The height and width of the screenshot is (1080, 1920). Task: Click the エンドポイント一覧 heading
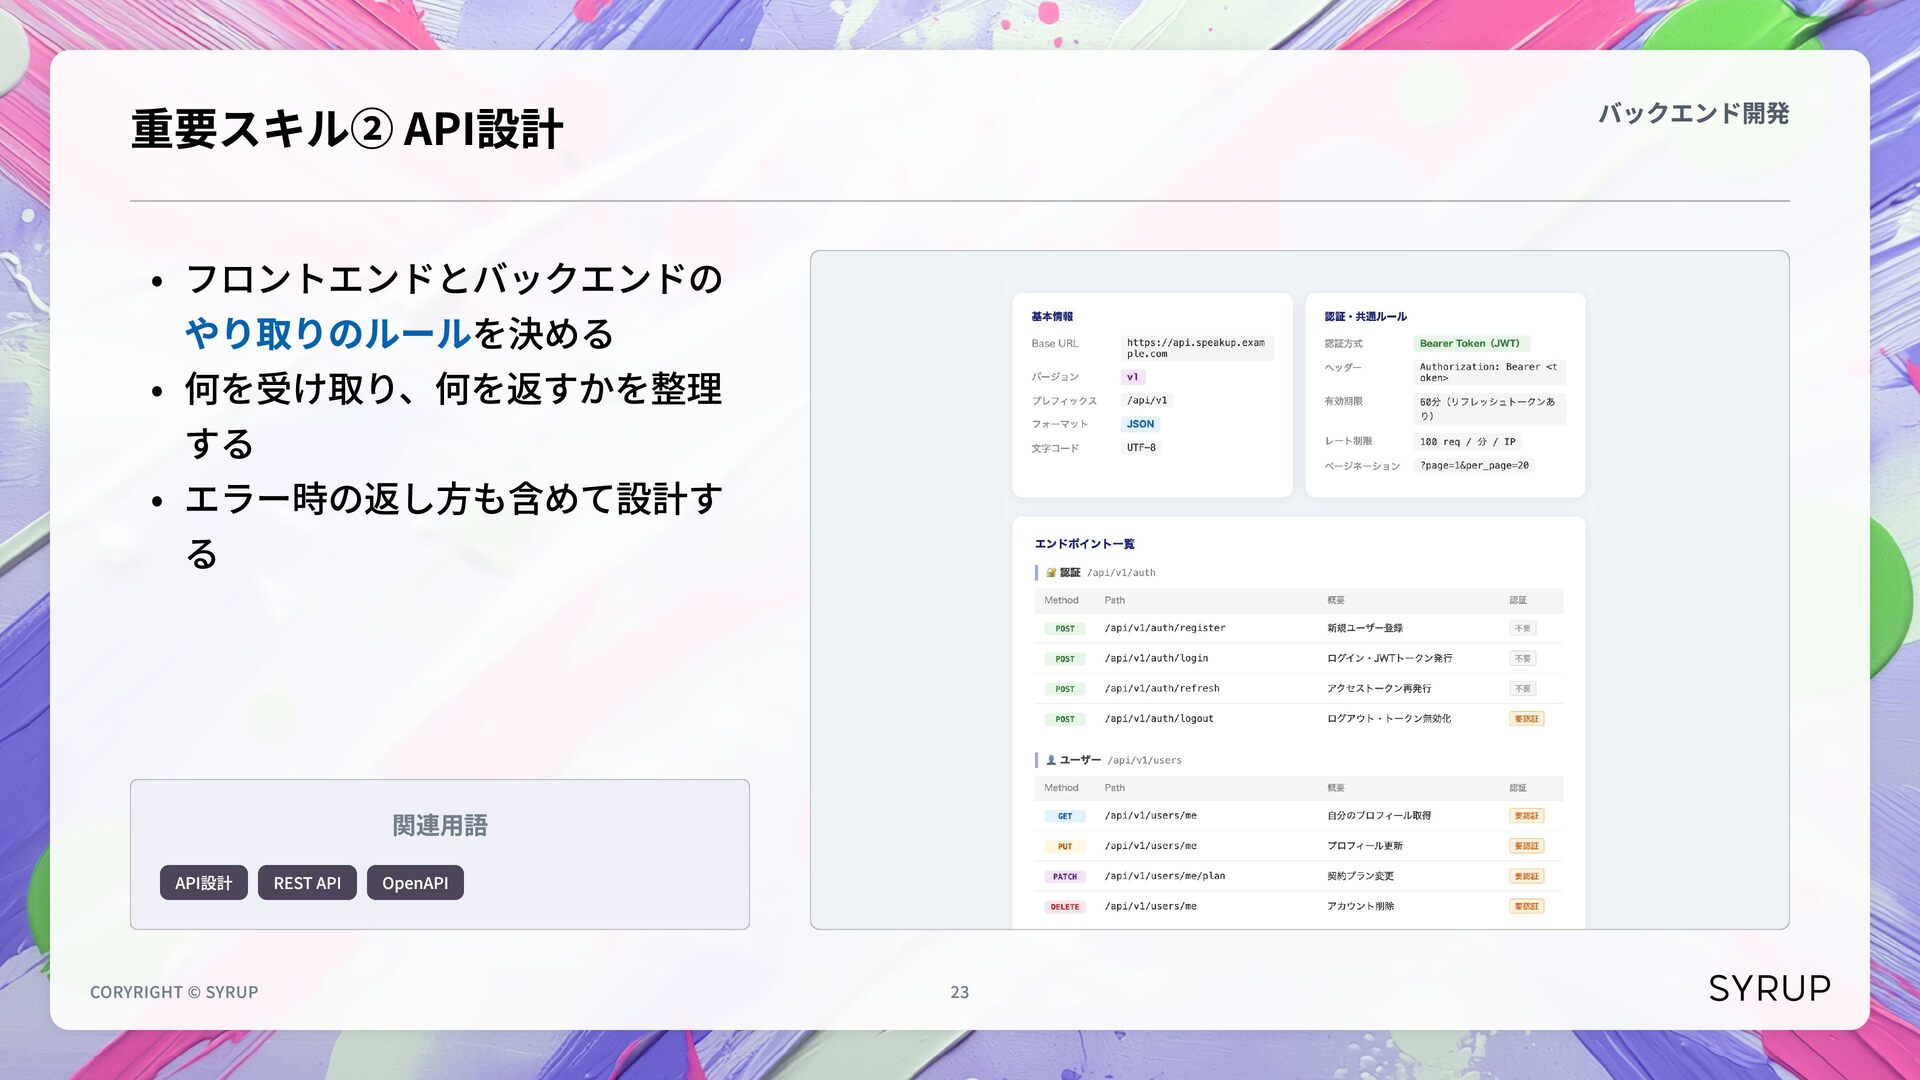pos(1085,544)
